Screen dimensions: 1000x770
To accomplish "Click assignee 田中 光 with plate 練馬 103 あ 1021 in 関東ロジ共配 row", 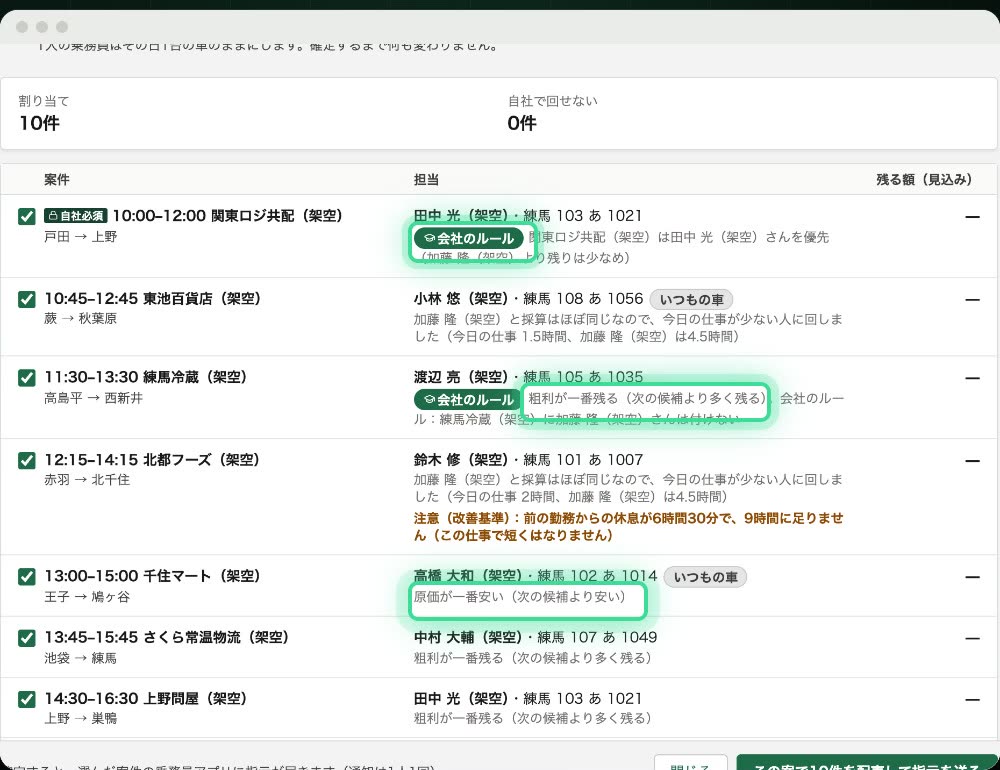I will [527, 216].
